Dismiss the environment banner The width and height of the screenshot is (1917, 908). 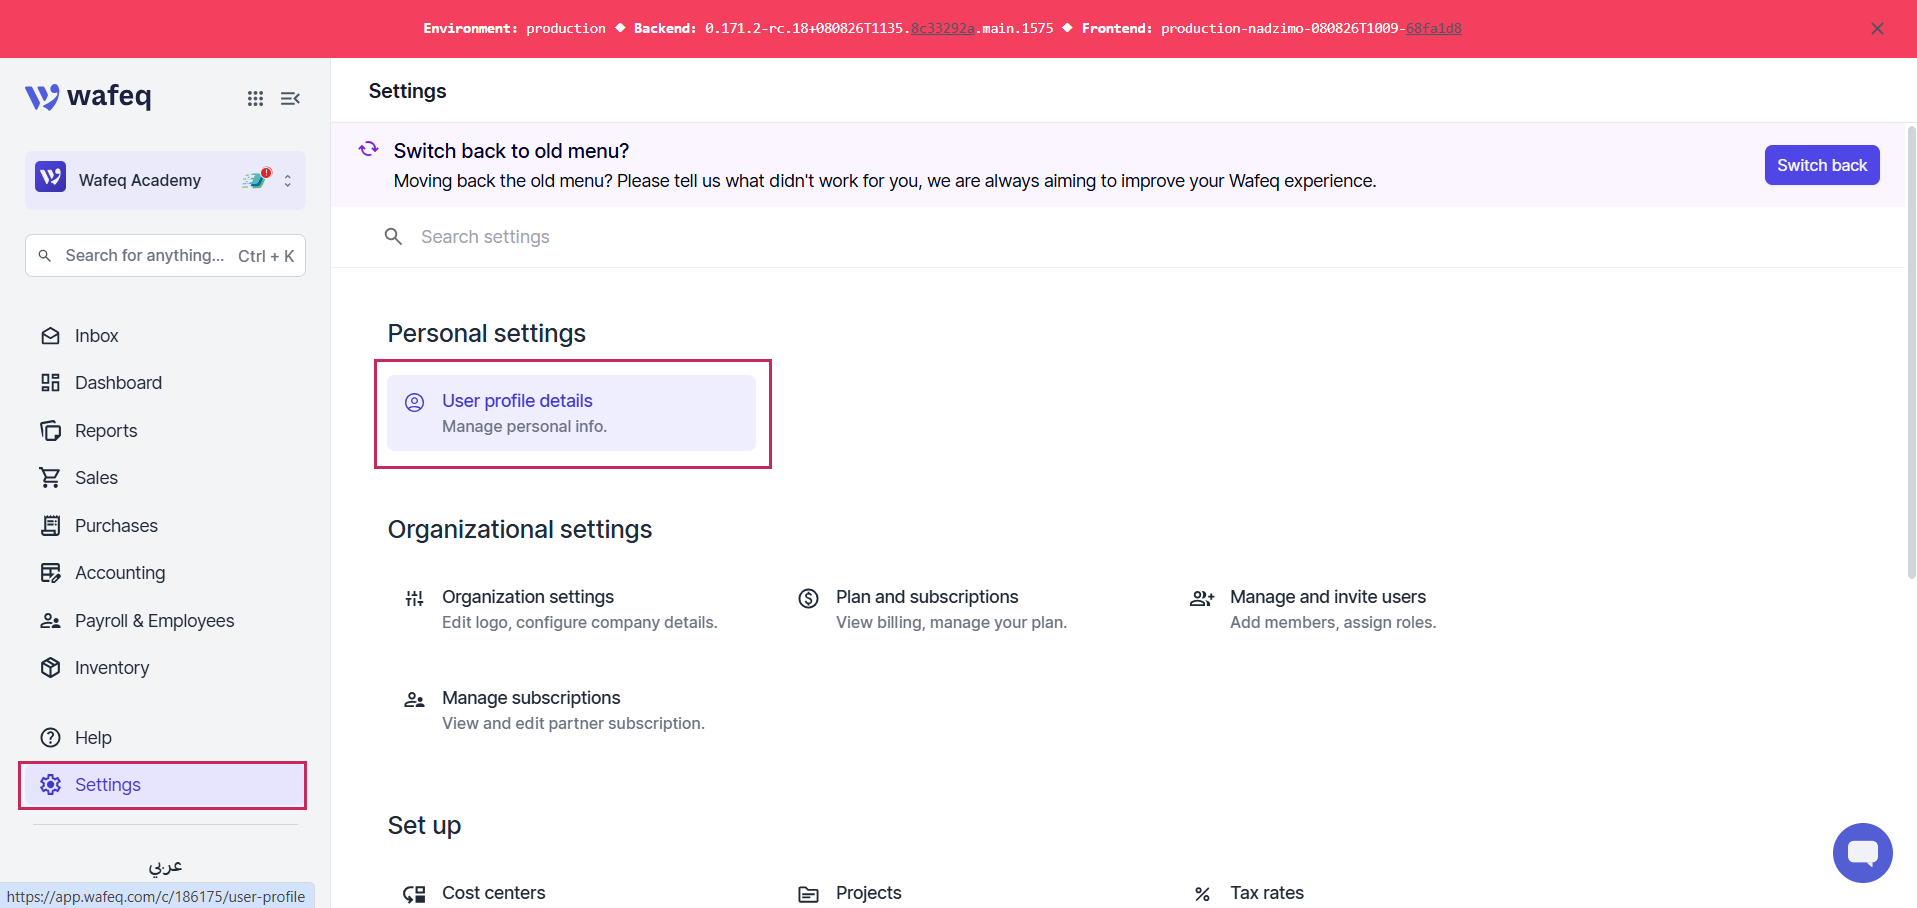coord(1877,28)
